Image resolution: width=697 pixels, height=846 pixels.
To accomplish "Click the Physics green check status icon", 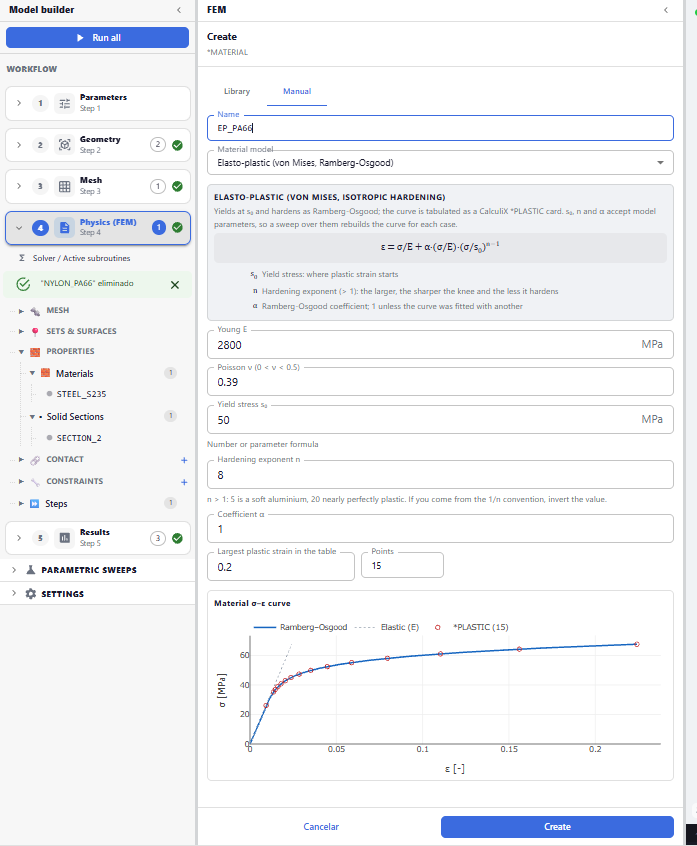I will click(177, 228).
